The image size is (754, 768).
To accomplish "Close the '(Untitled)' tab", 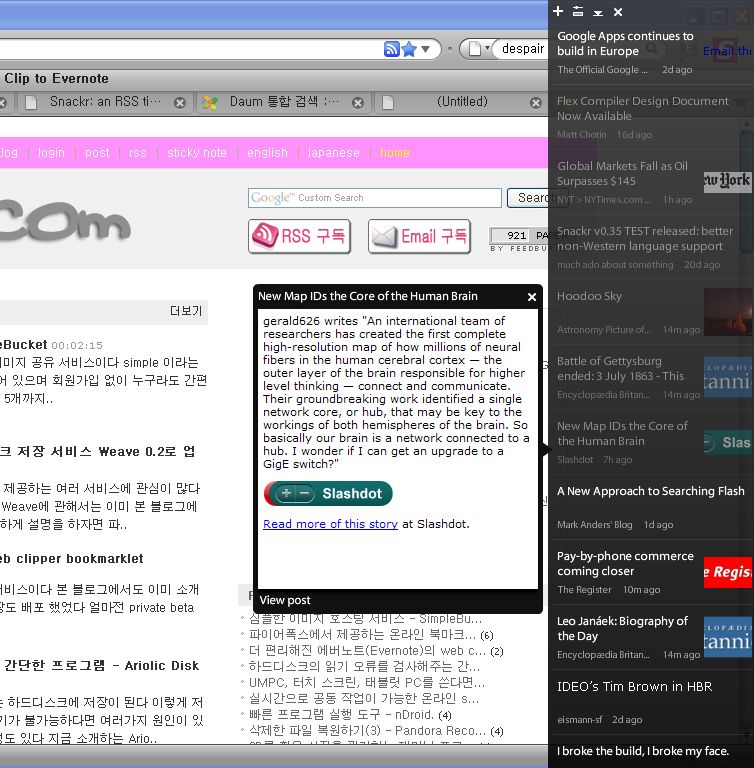I will pos(536,102).
